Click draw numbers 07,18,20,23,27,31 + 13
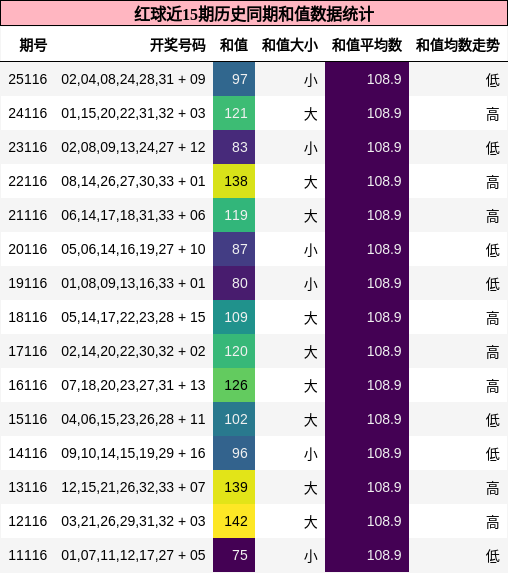Screen dimensions: 508x573 tap(133, 385)
